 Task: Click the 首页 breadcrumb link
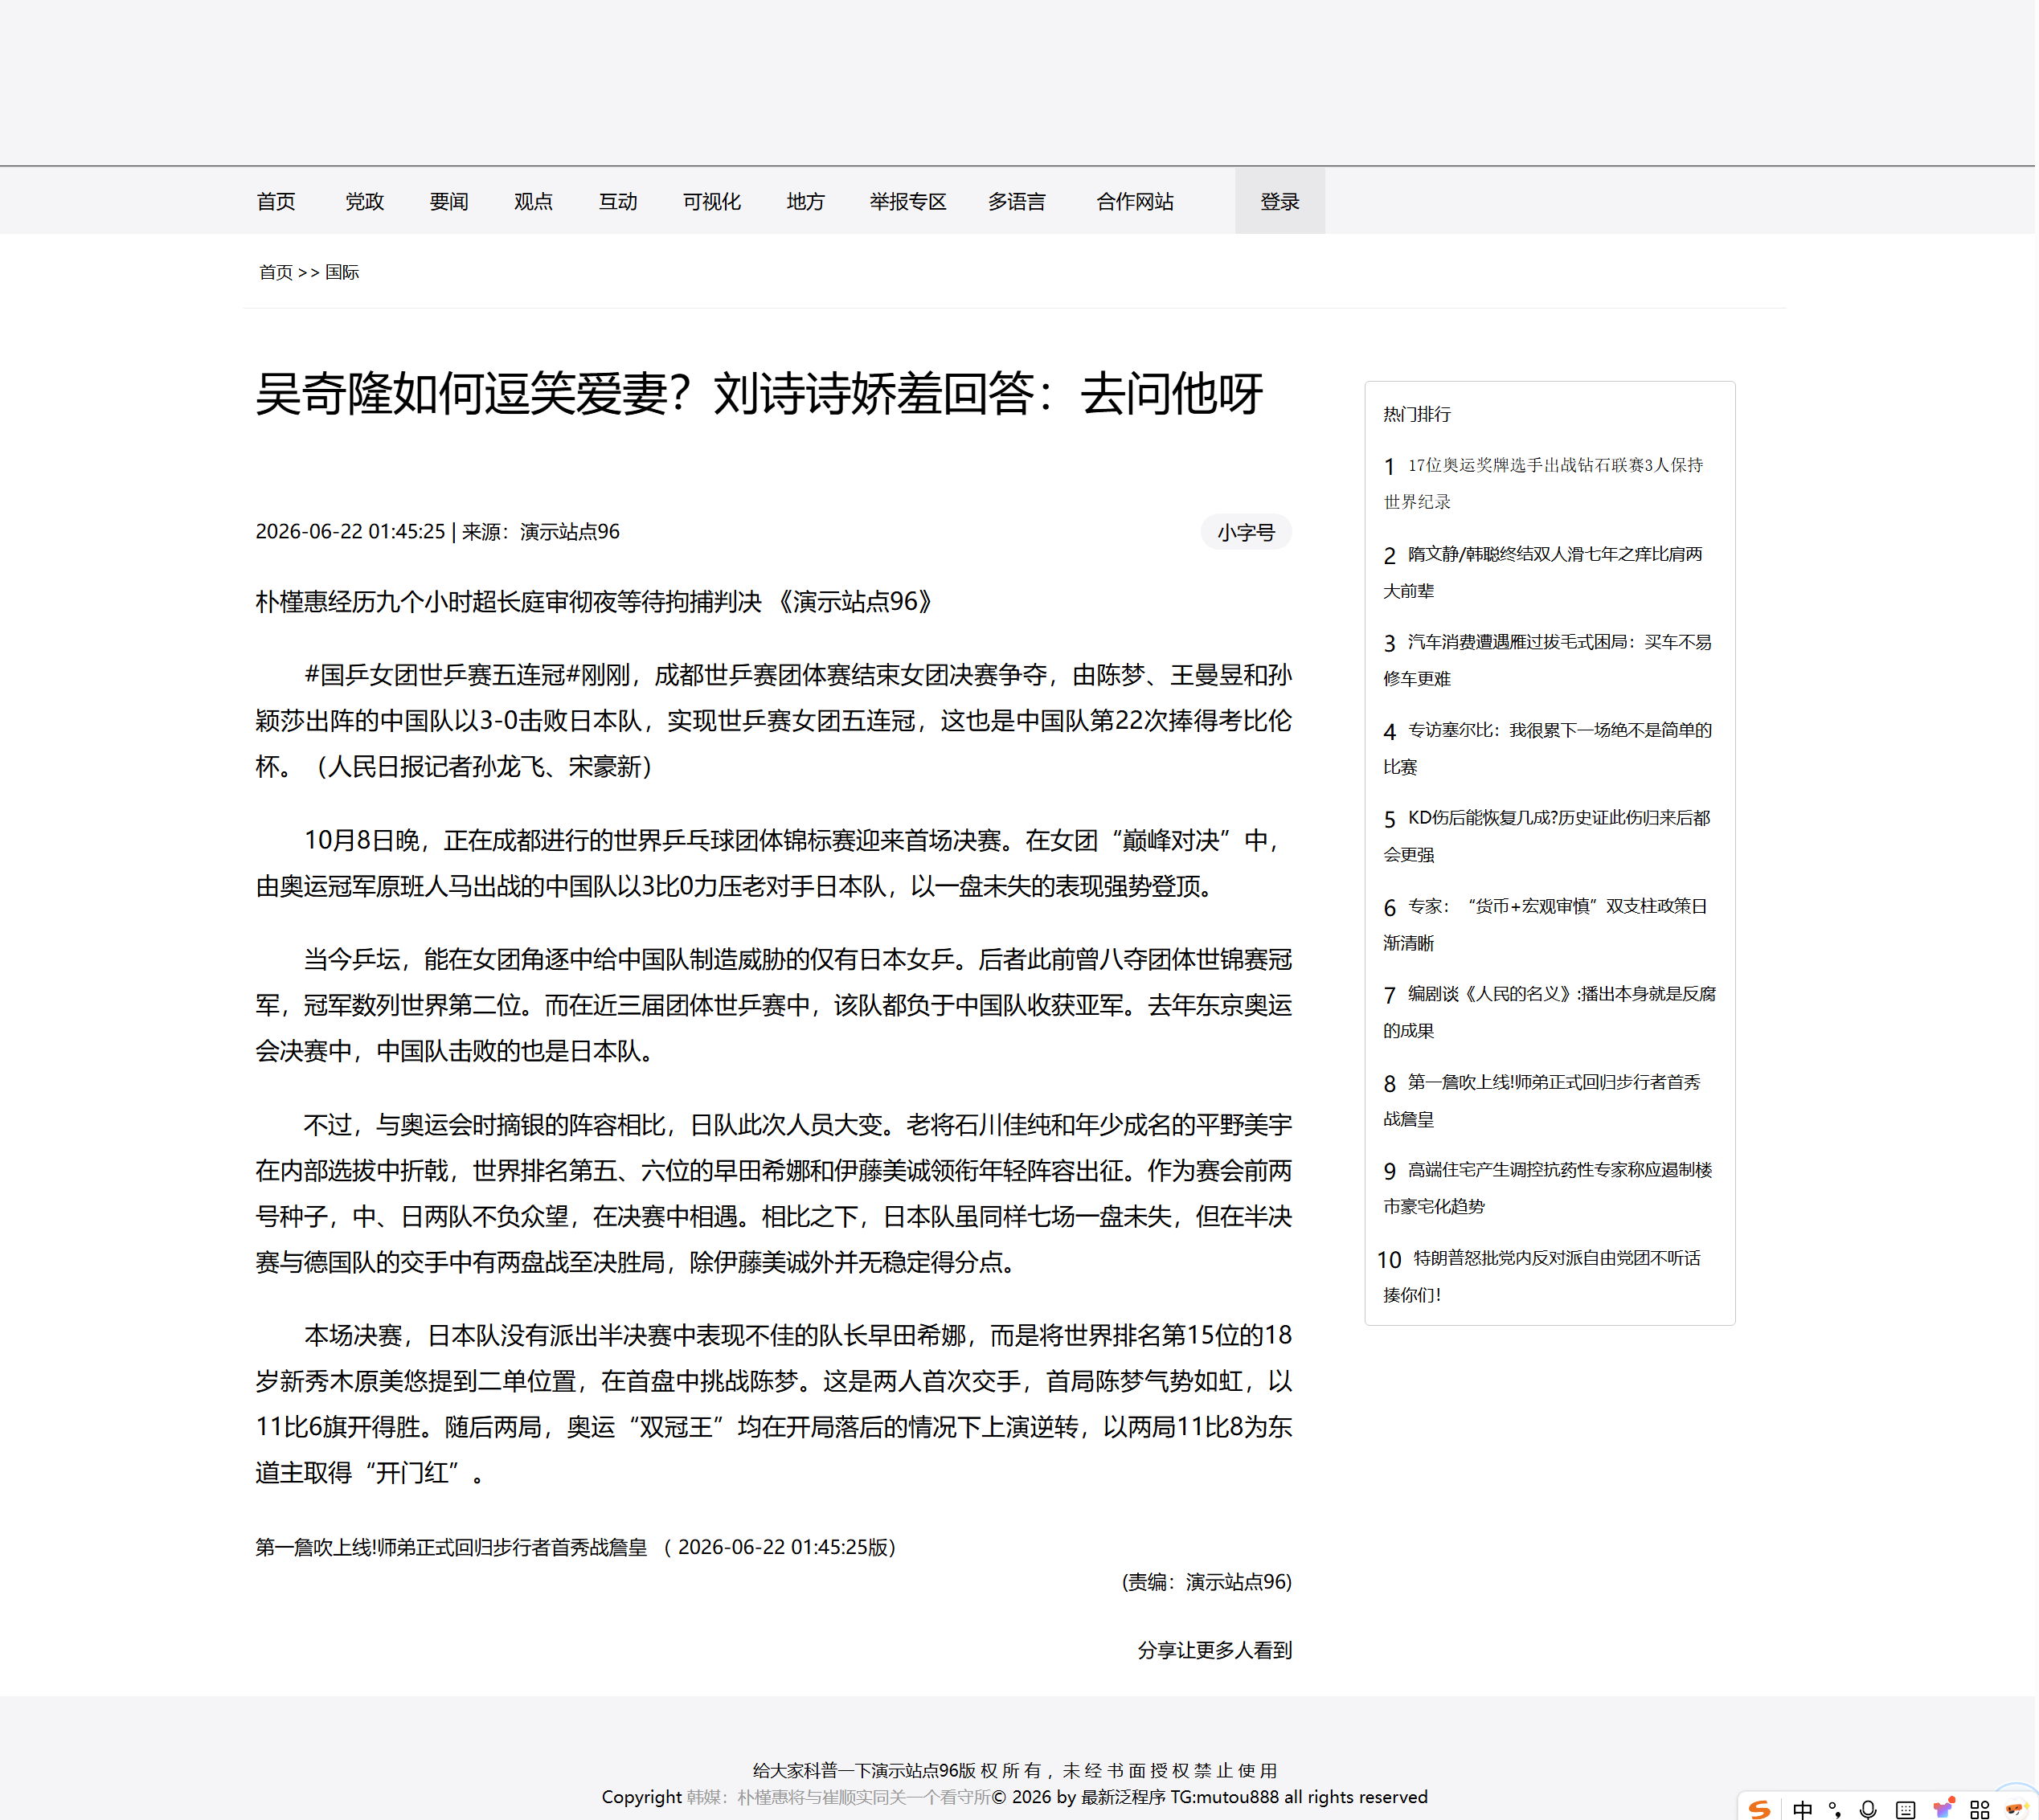coord(276,272)
